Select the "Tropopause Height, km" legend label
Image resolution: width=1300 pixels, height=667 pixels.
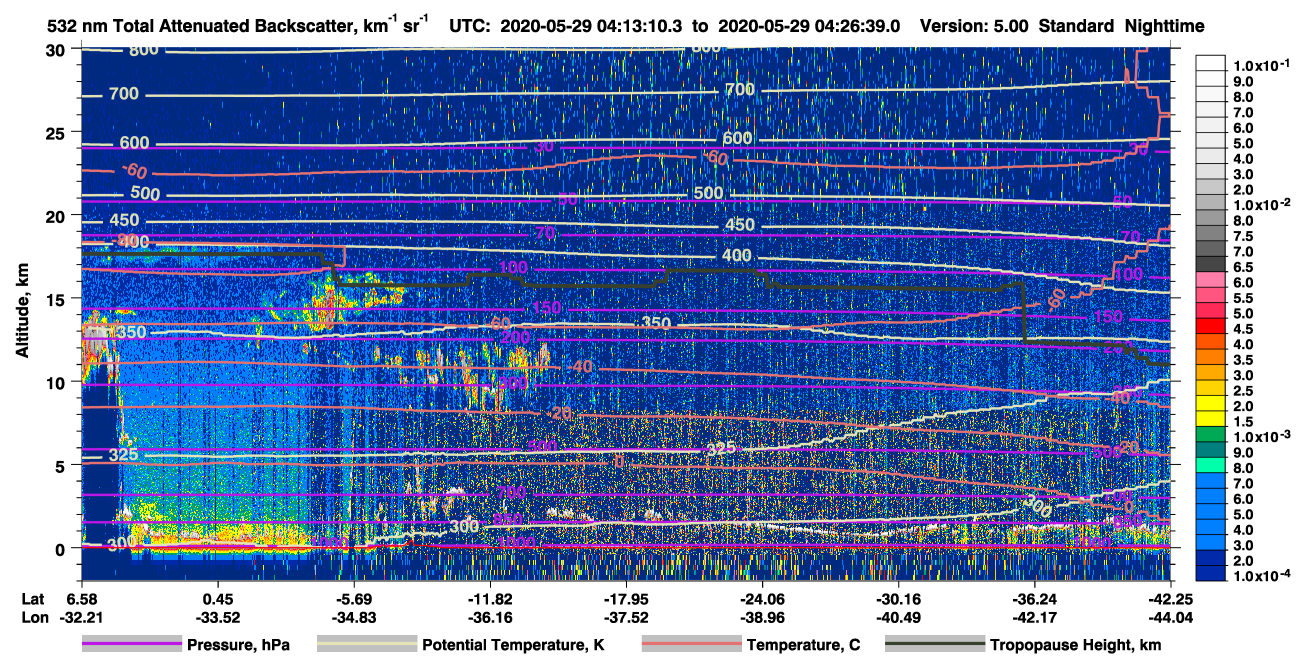(1075, 646)
